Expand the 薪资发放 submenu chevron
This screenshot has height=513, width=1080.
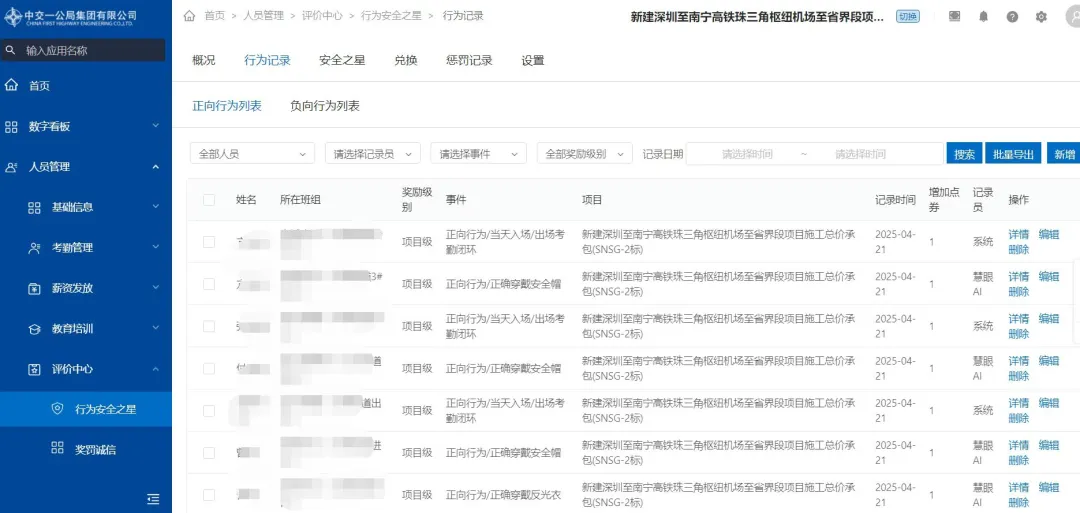(x=156, y=288)
